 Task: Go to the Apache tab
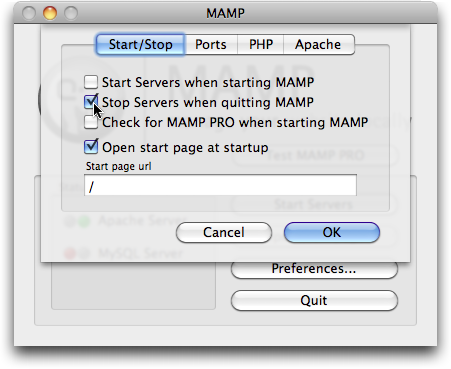pyautogui.click(x=319, y=44)
